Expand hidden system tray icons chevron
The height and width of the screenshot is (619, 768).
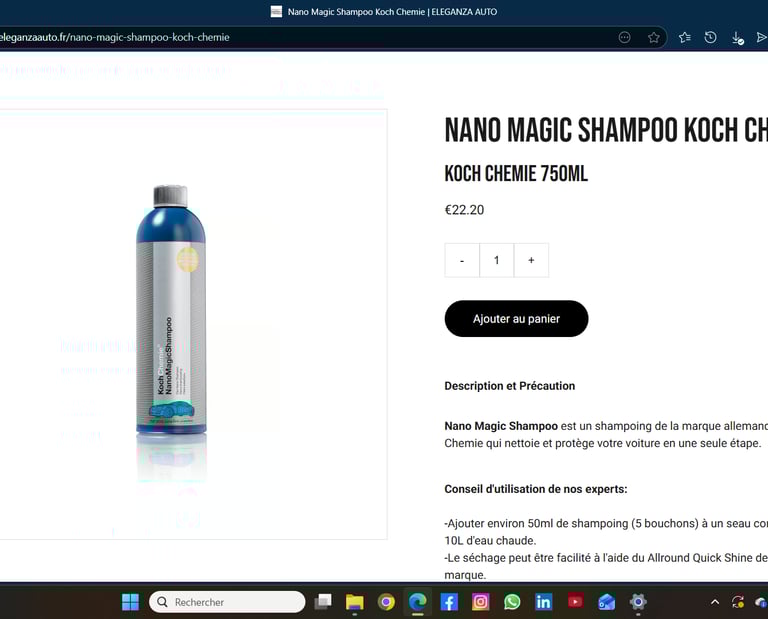pos(715,602)
